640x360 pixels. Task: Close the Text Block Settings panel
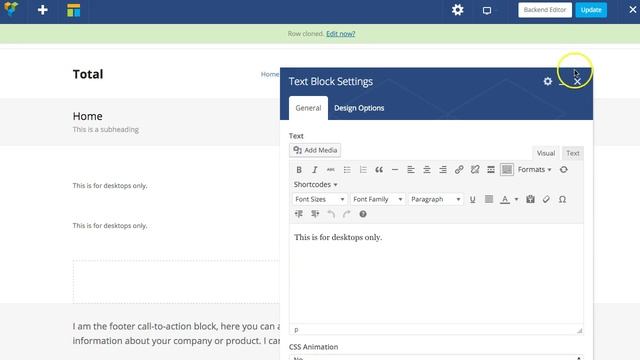pyautogui.click(x=577, y=82)
